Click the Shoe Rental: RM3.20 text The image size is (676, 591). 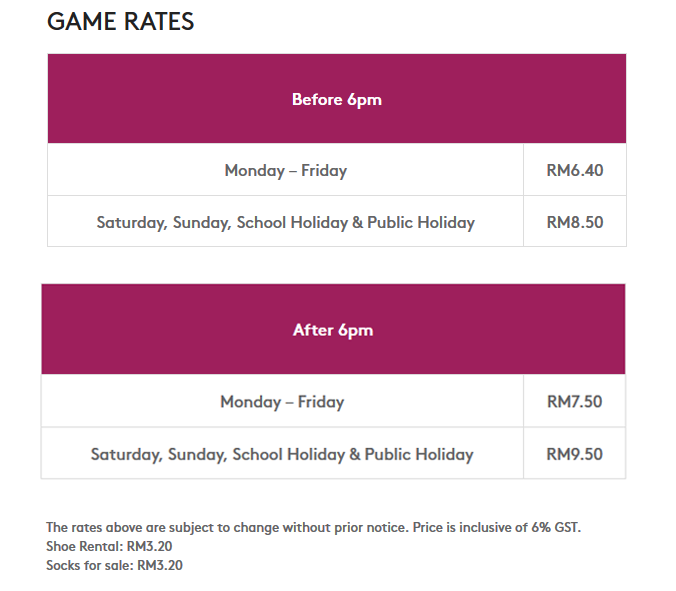(x=109, y=546)
